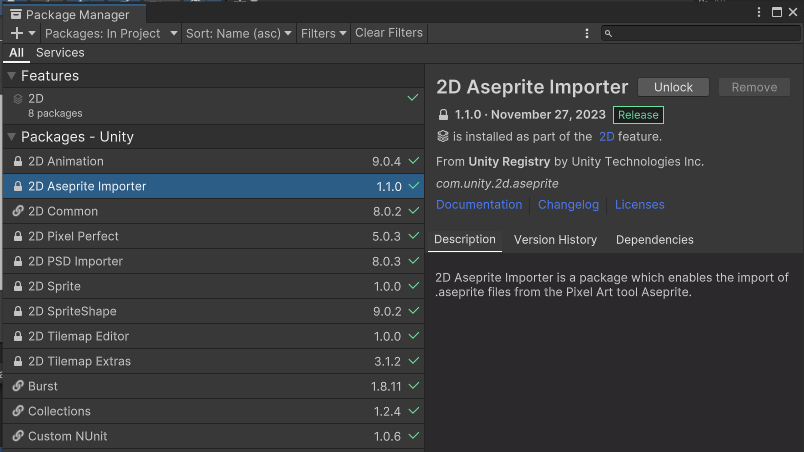Click the lock icon beside 2D Animation
Viewport: 804px width, 452px height.
[x=18, y=161]
